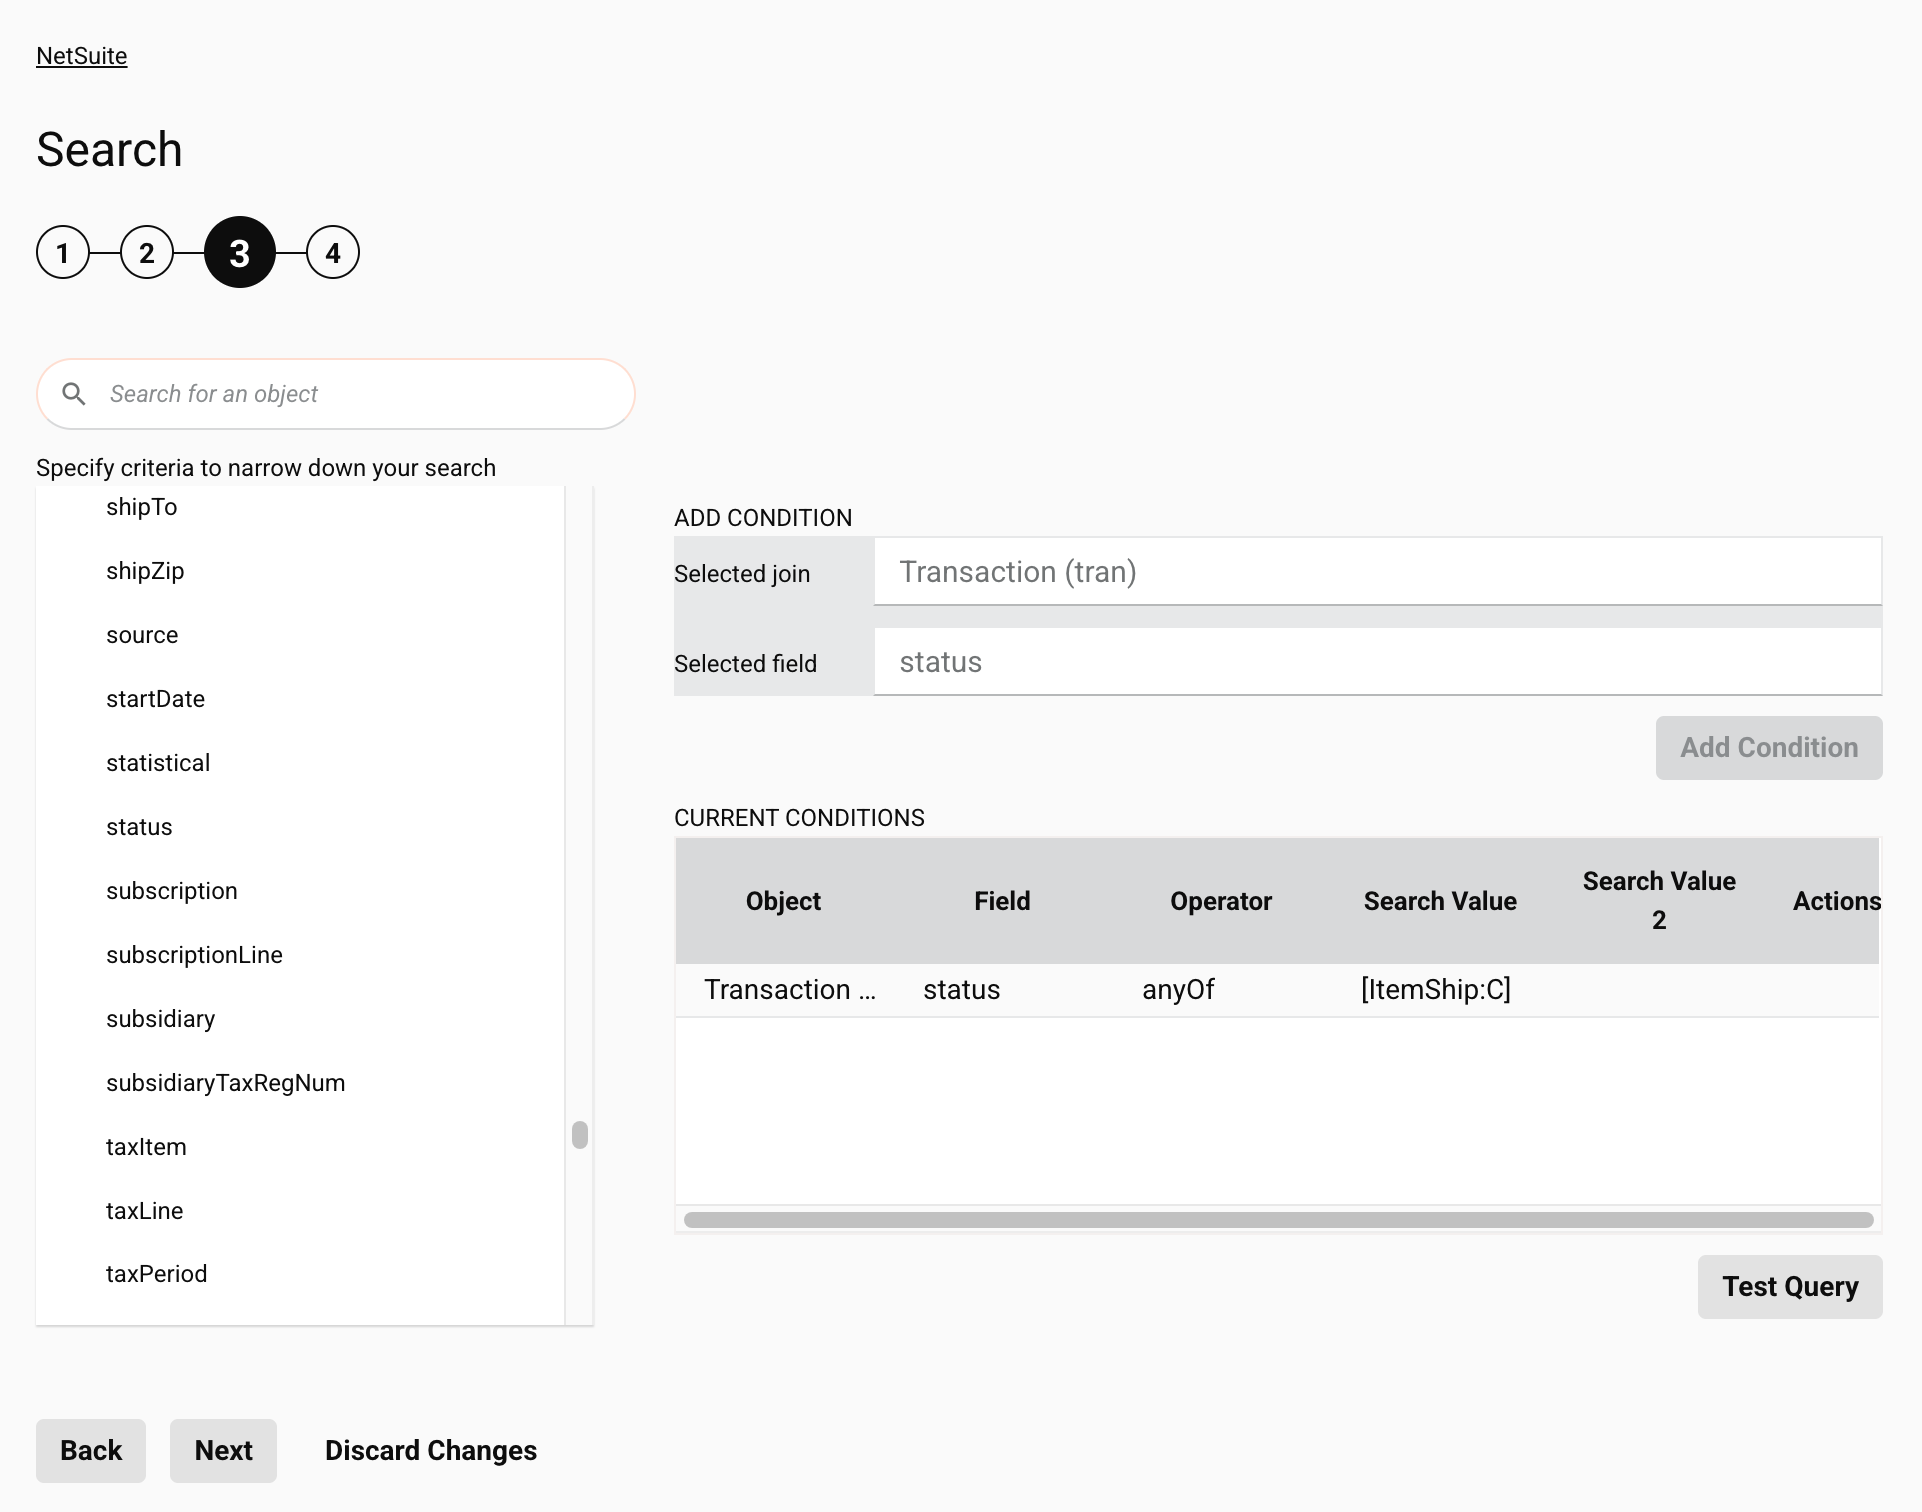Go to wizard step 1

tap(63, 253)
